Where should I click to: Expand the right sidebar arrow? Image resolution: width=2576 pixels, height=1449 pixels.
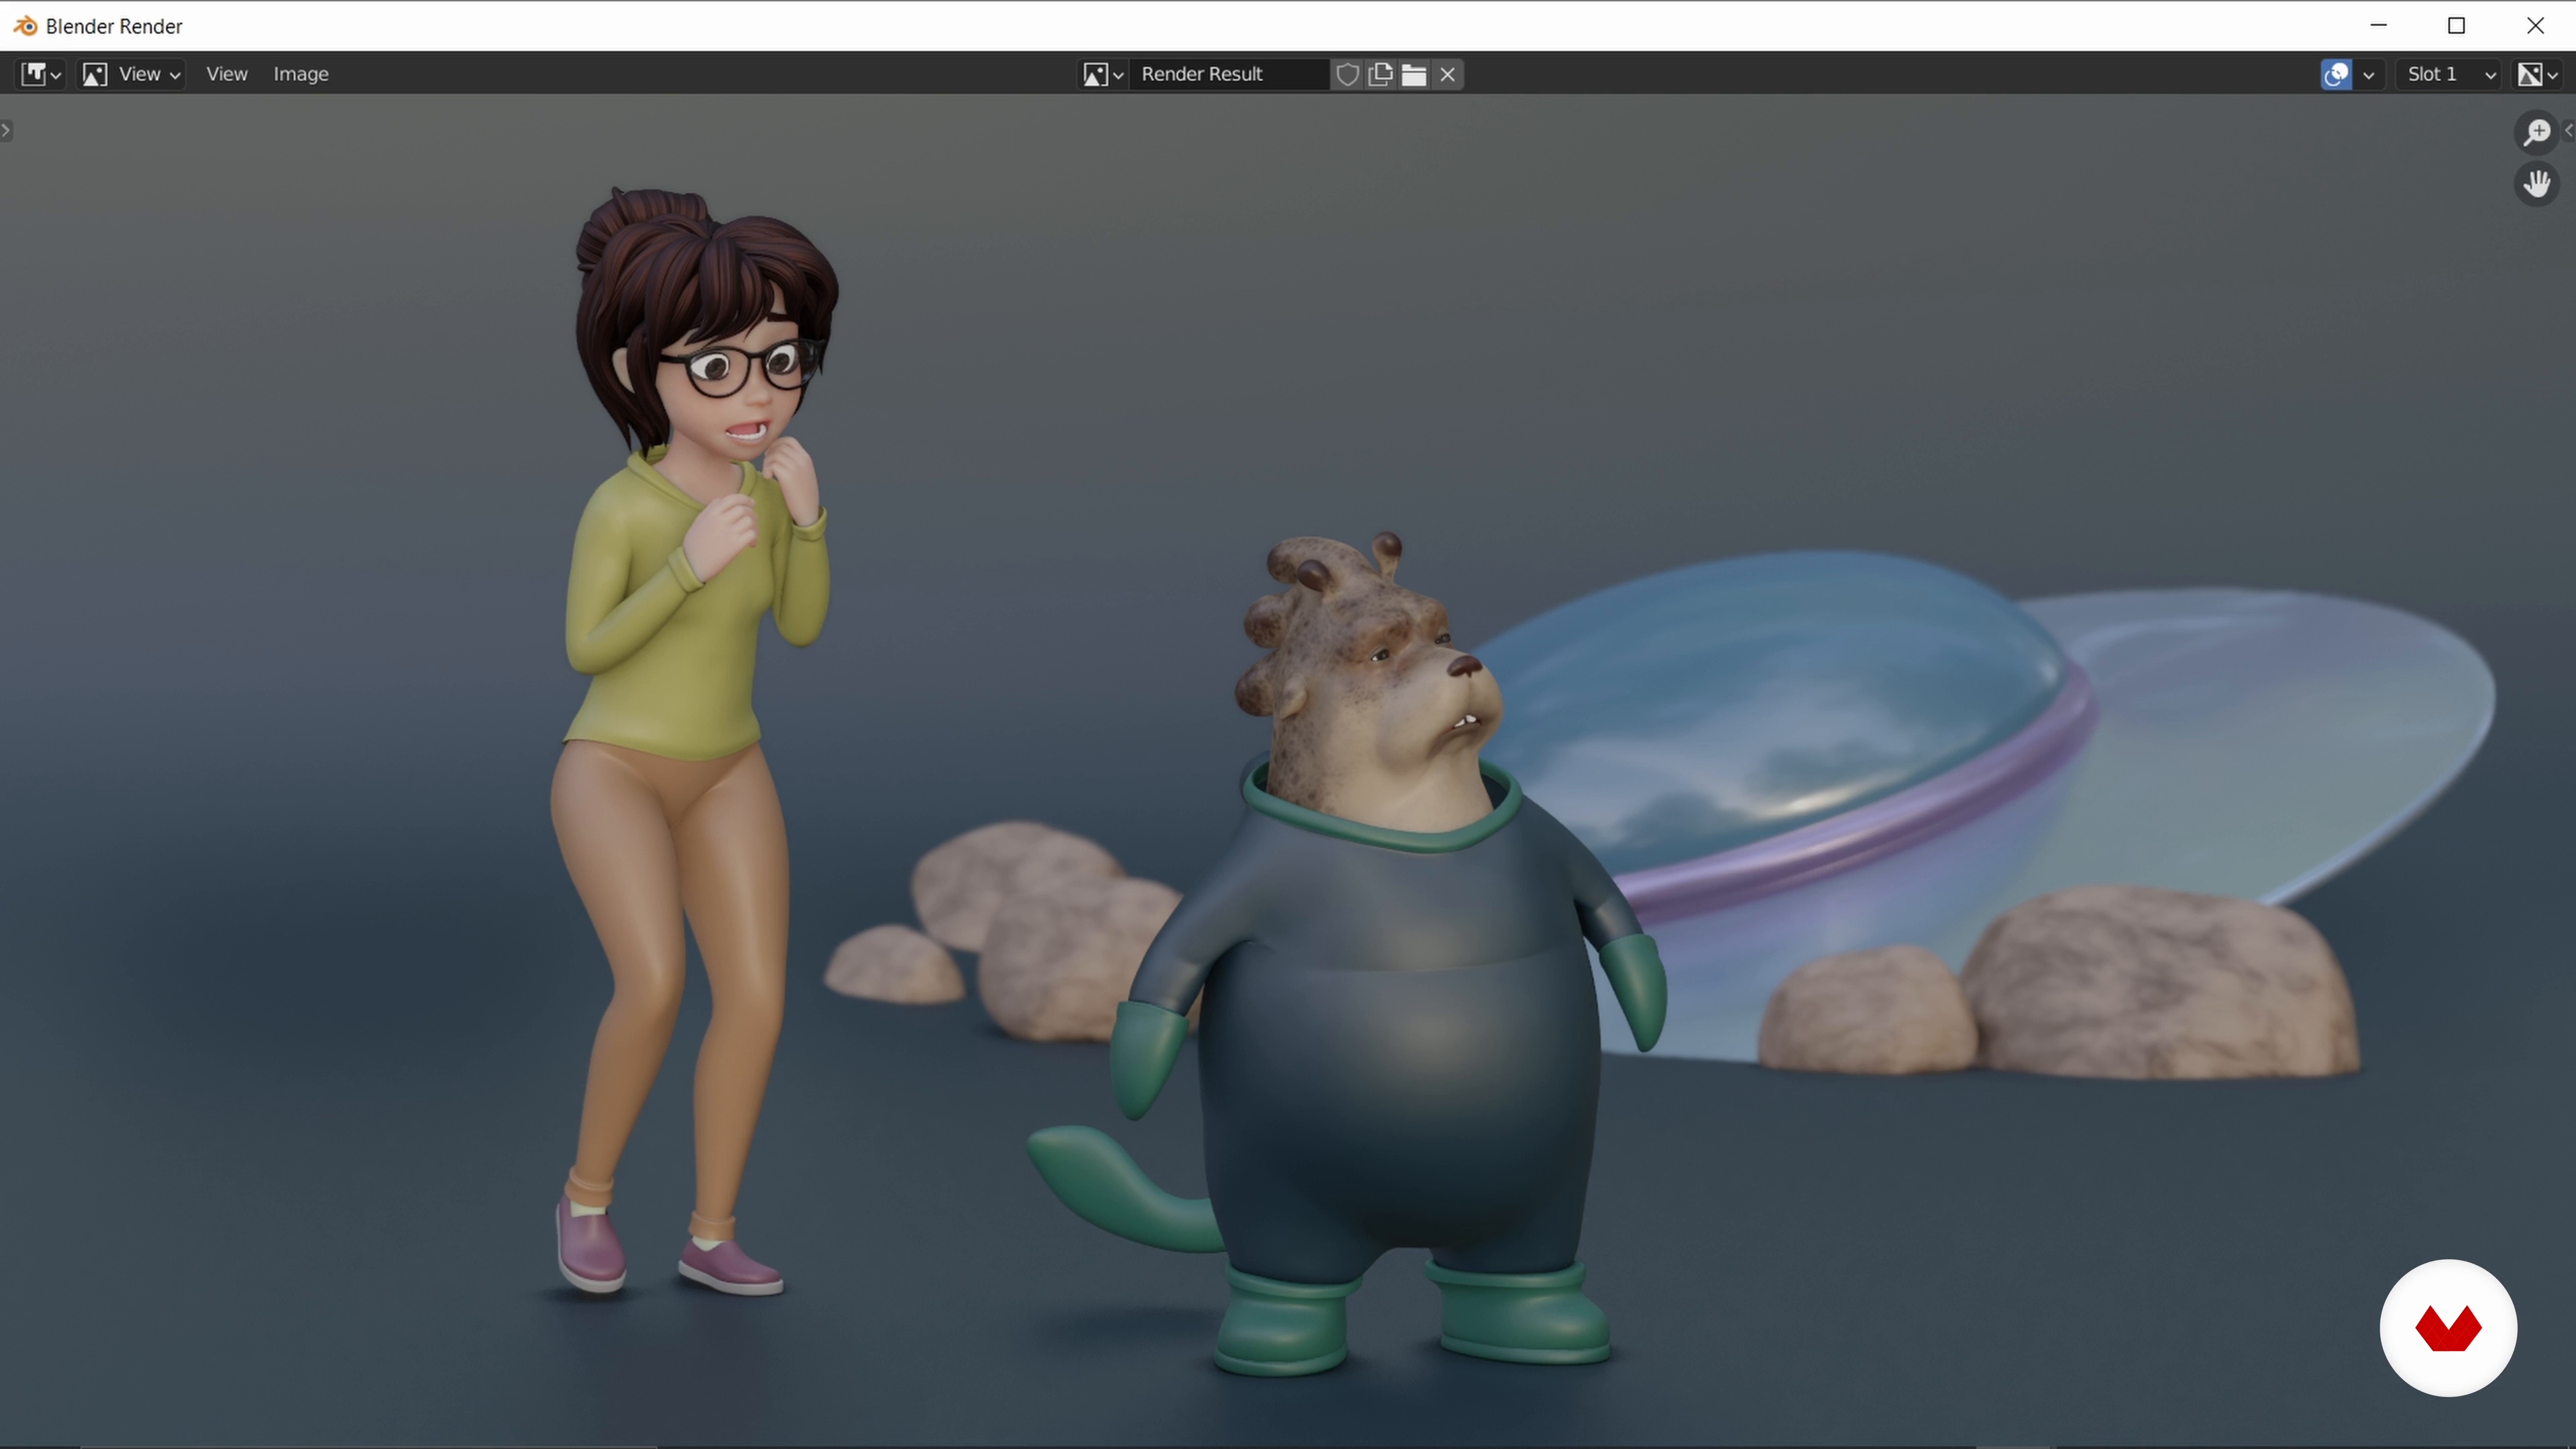[2569, 131]
